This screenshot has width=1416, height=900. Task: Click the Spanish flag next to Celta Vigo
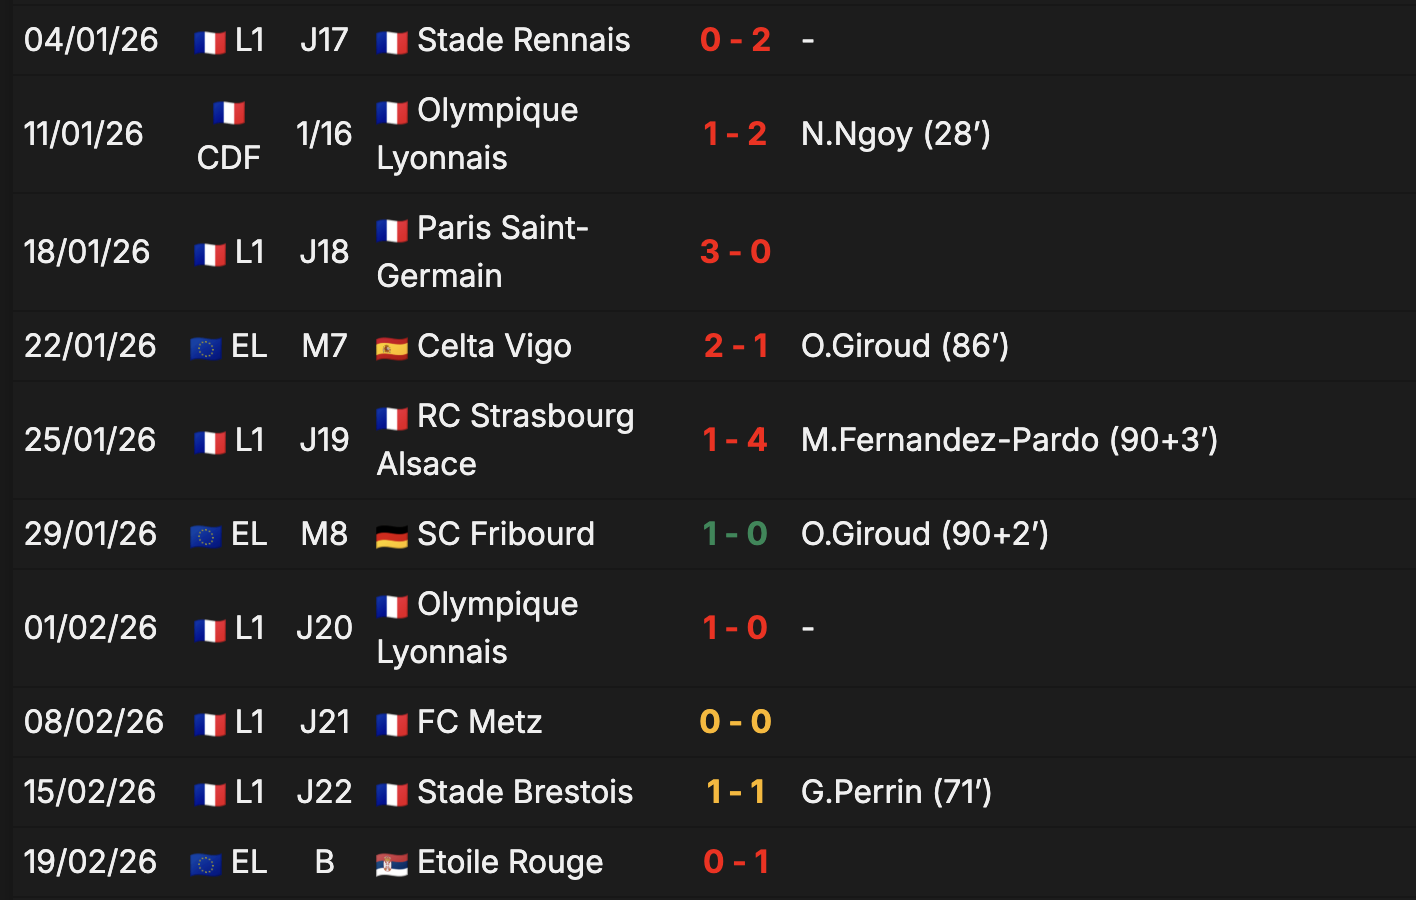(391, 348)
